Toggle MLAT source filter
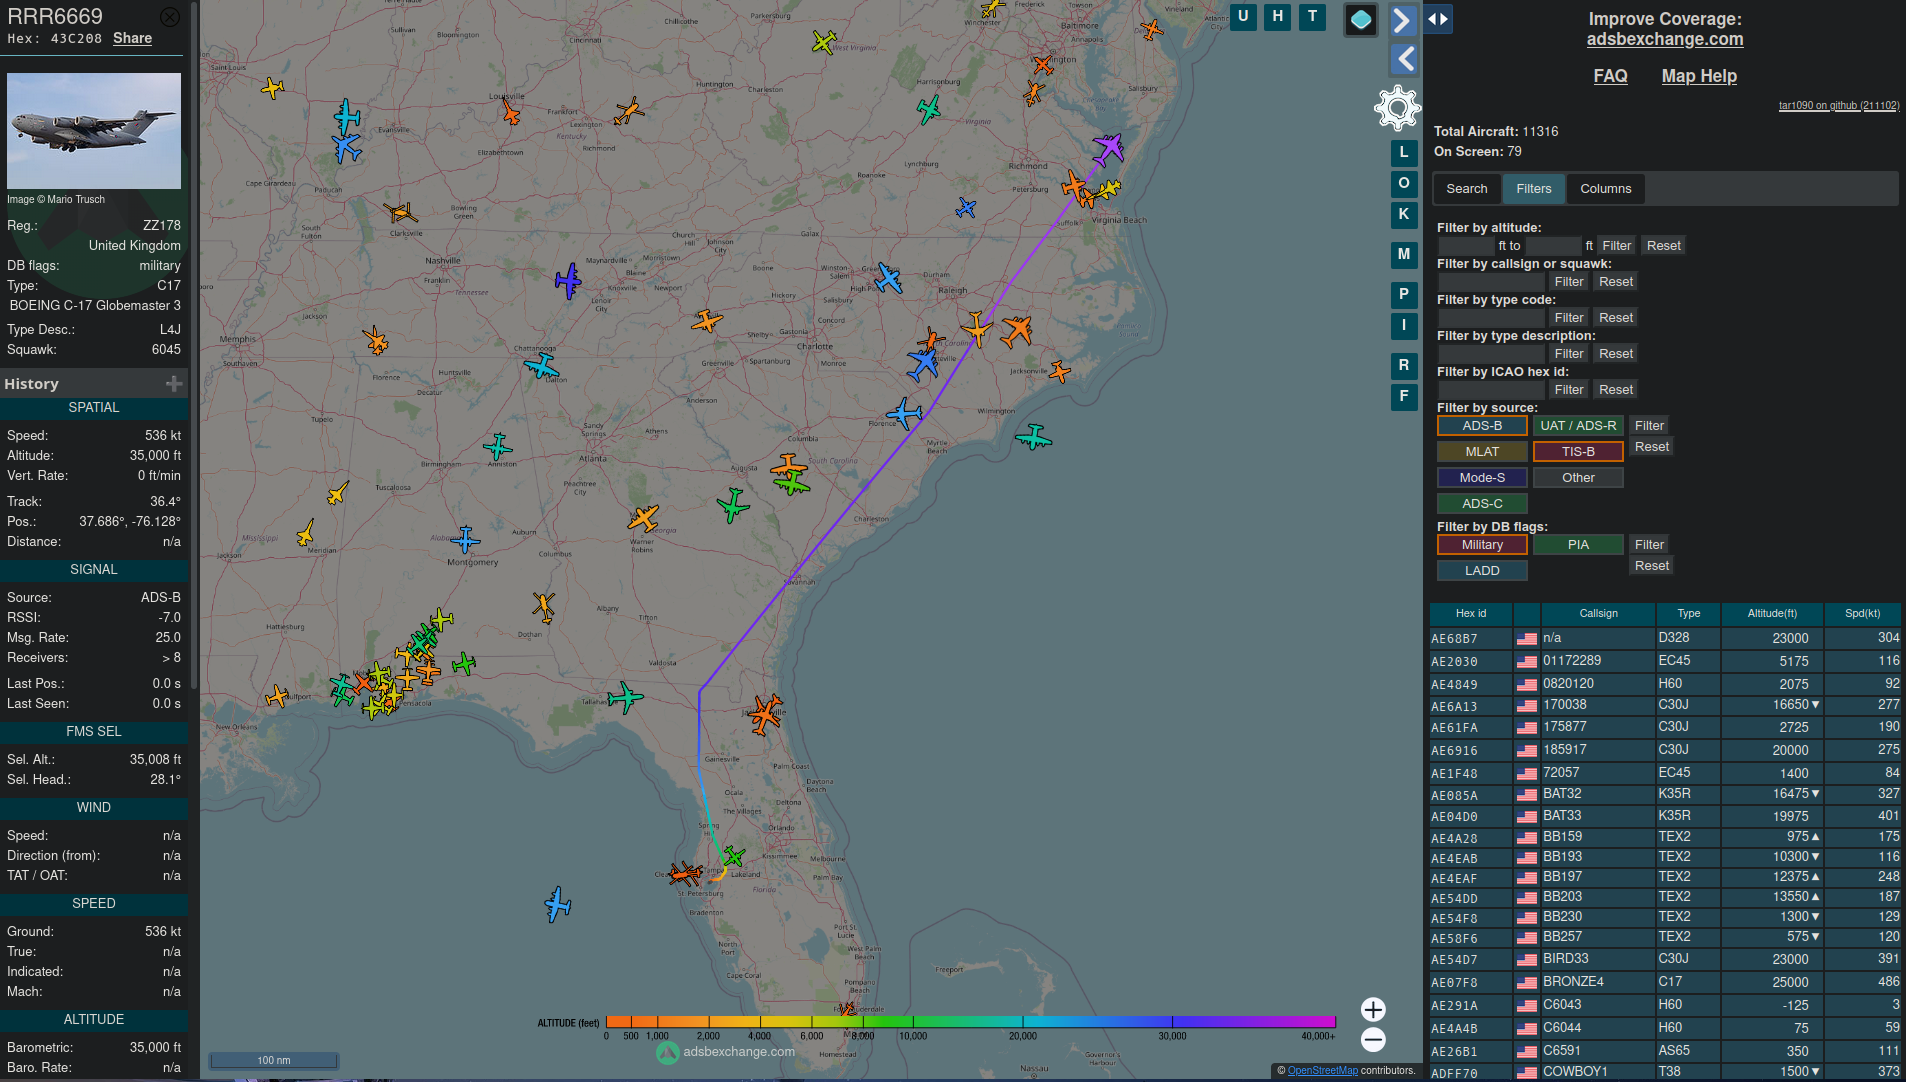Screen dimensions: 1906x1082 tap(1482, 452)
